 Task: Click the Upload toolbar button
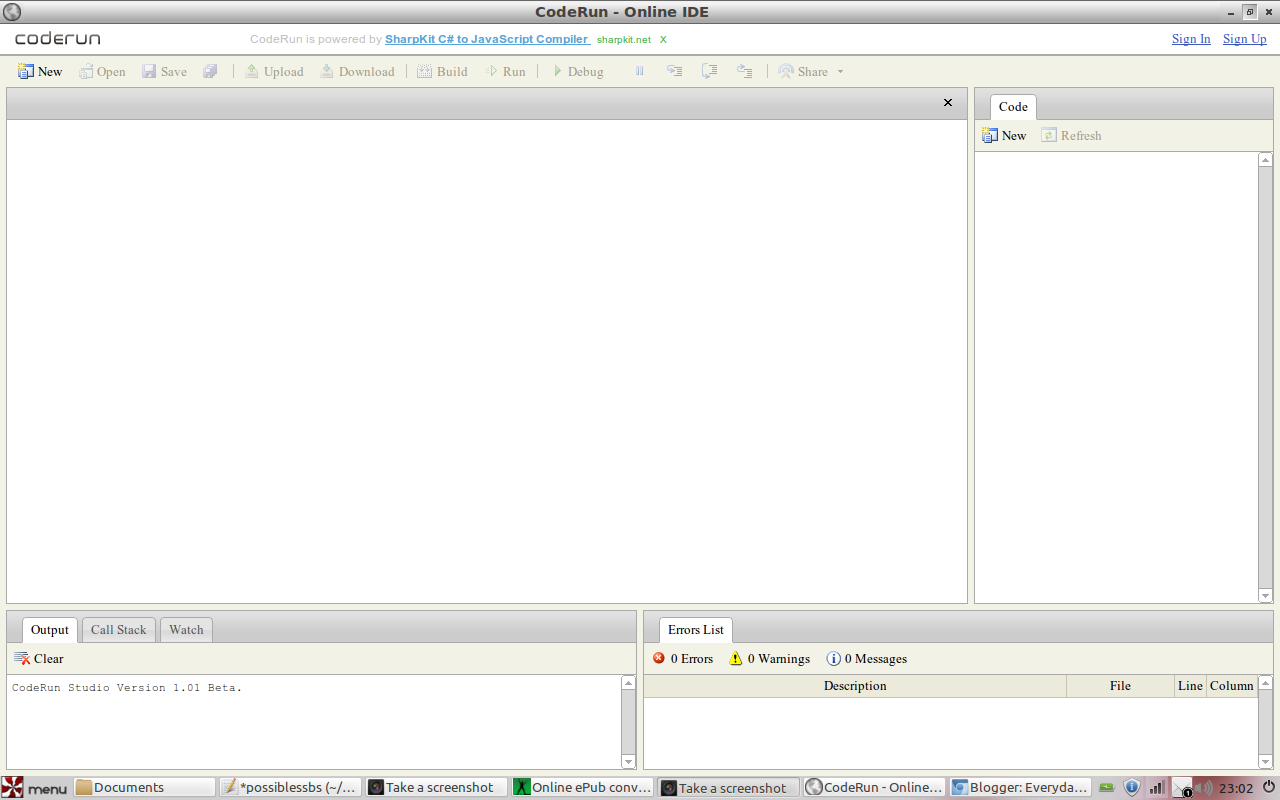point(274,71)
